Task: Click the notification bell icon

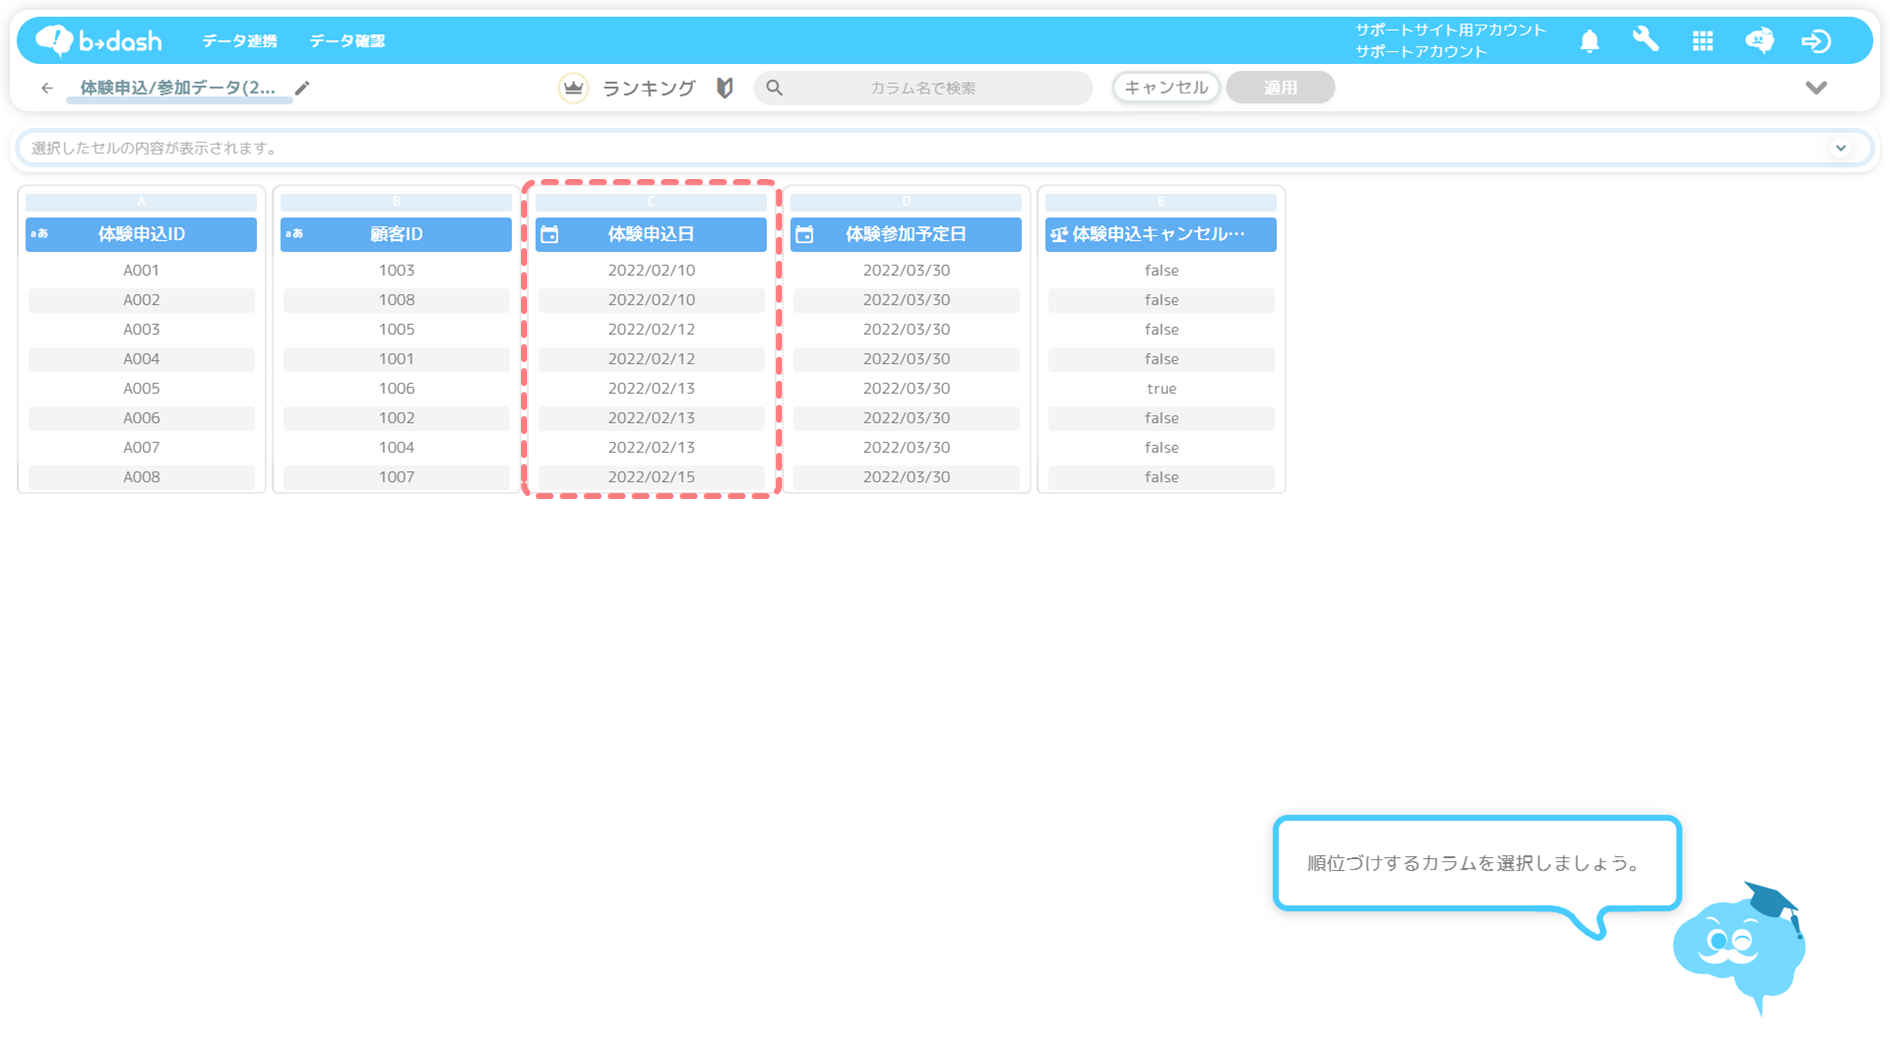Action: [1589, 41]
